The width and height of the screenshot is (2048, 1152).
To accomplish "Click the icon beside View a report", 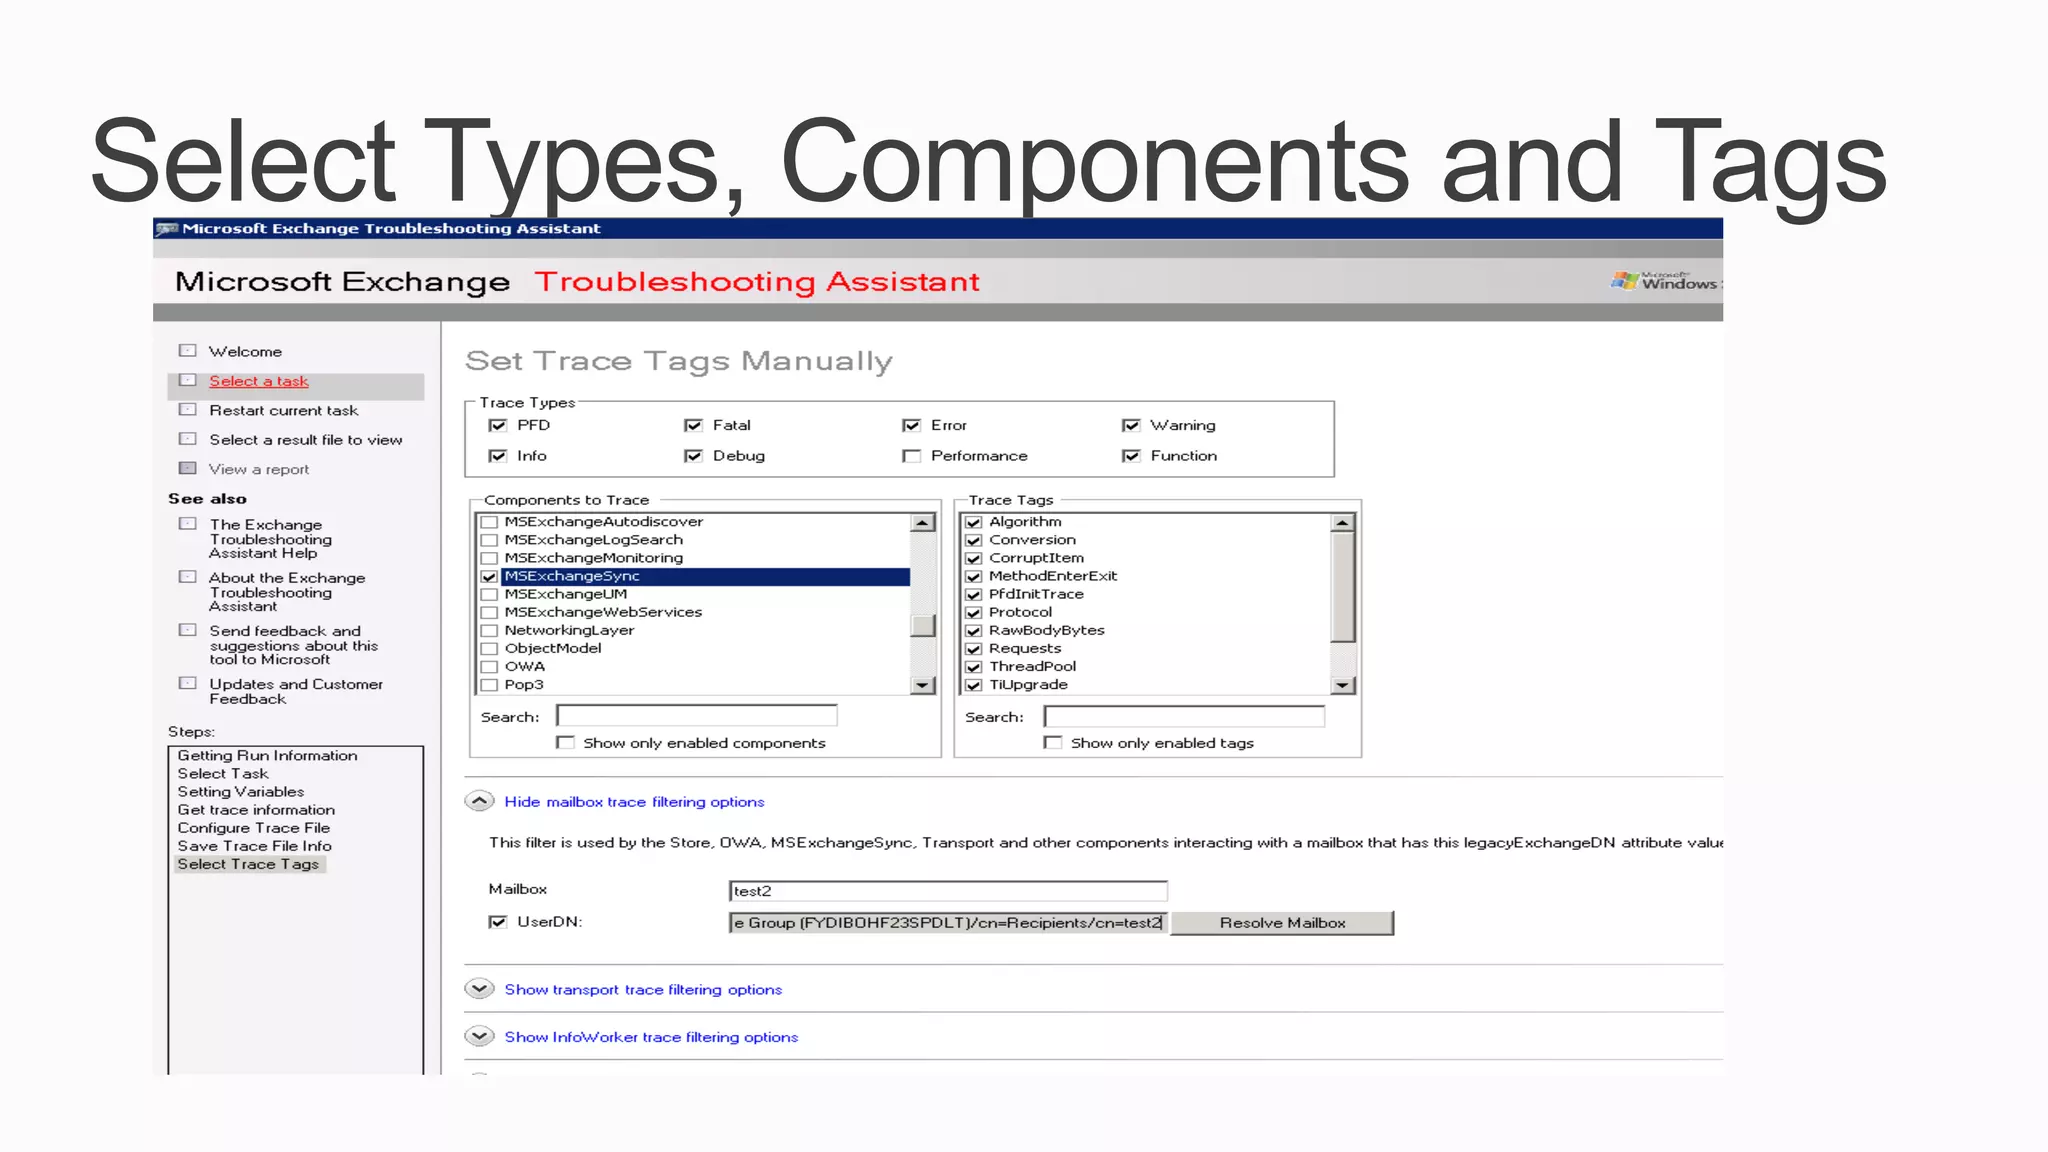I will coord(187,468).
